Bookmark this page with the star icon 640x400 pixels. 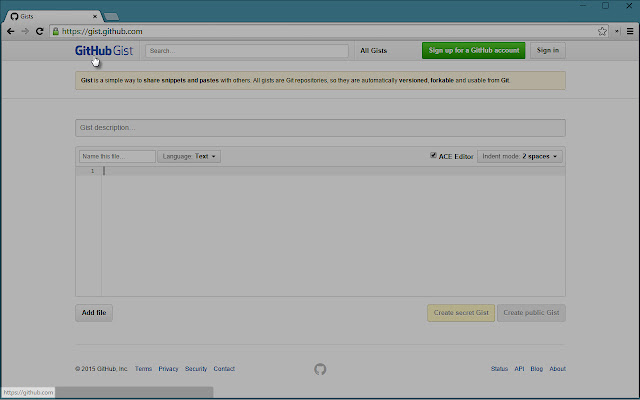tap(602, 31)
